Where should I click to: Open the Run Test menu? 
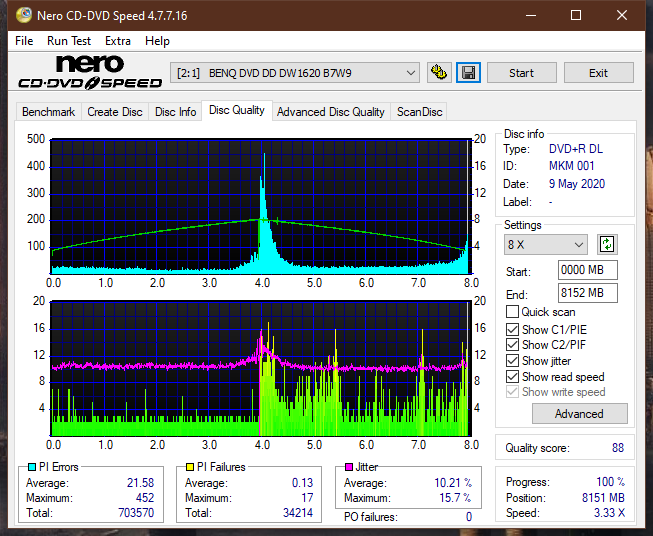(x=69, y=41)
